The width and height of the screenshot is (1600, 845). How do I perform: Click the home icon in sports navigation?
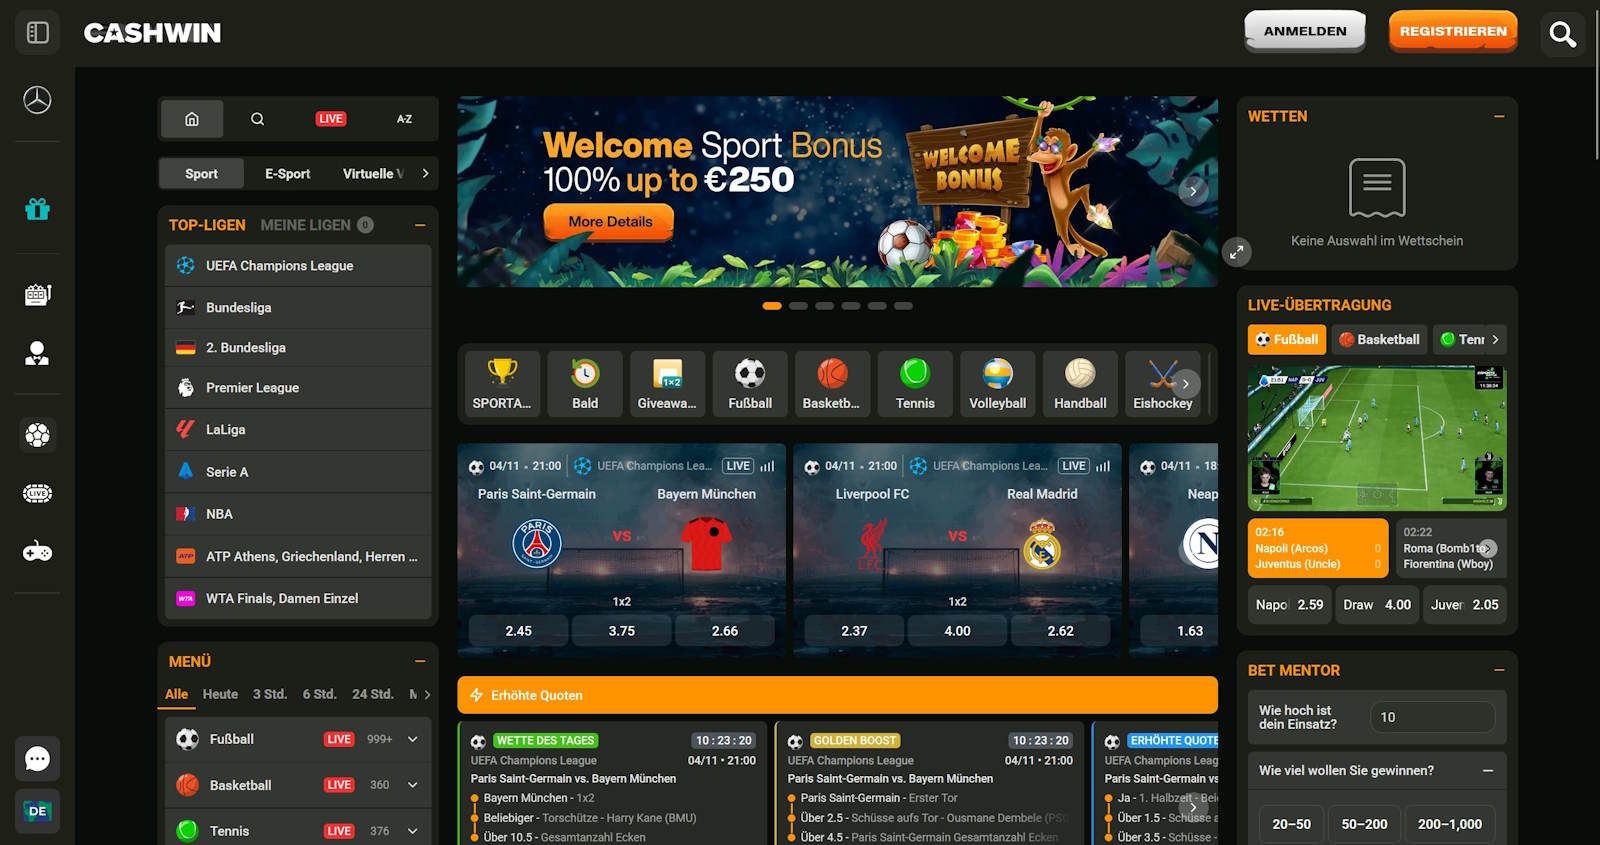pyautogui.click(x=192, y=119)
